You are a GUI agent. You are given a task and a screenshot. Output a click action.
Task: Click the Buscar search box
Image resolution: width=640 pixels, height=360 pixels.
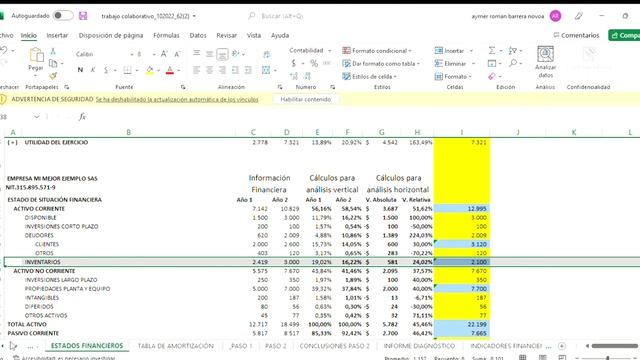282,16
